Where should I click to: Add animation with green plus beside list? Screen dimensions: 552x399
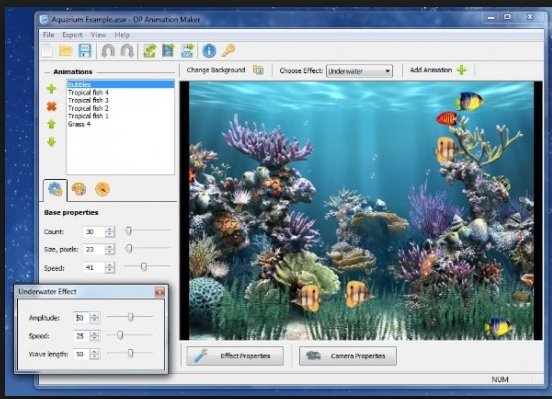(x=51, y=89)
